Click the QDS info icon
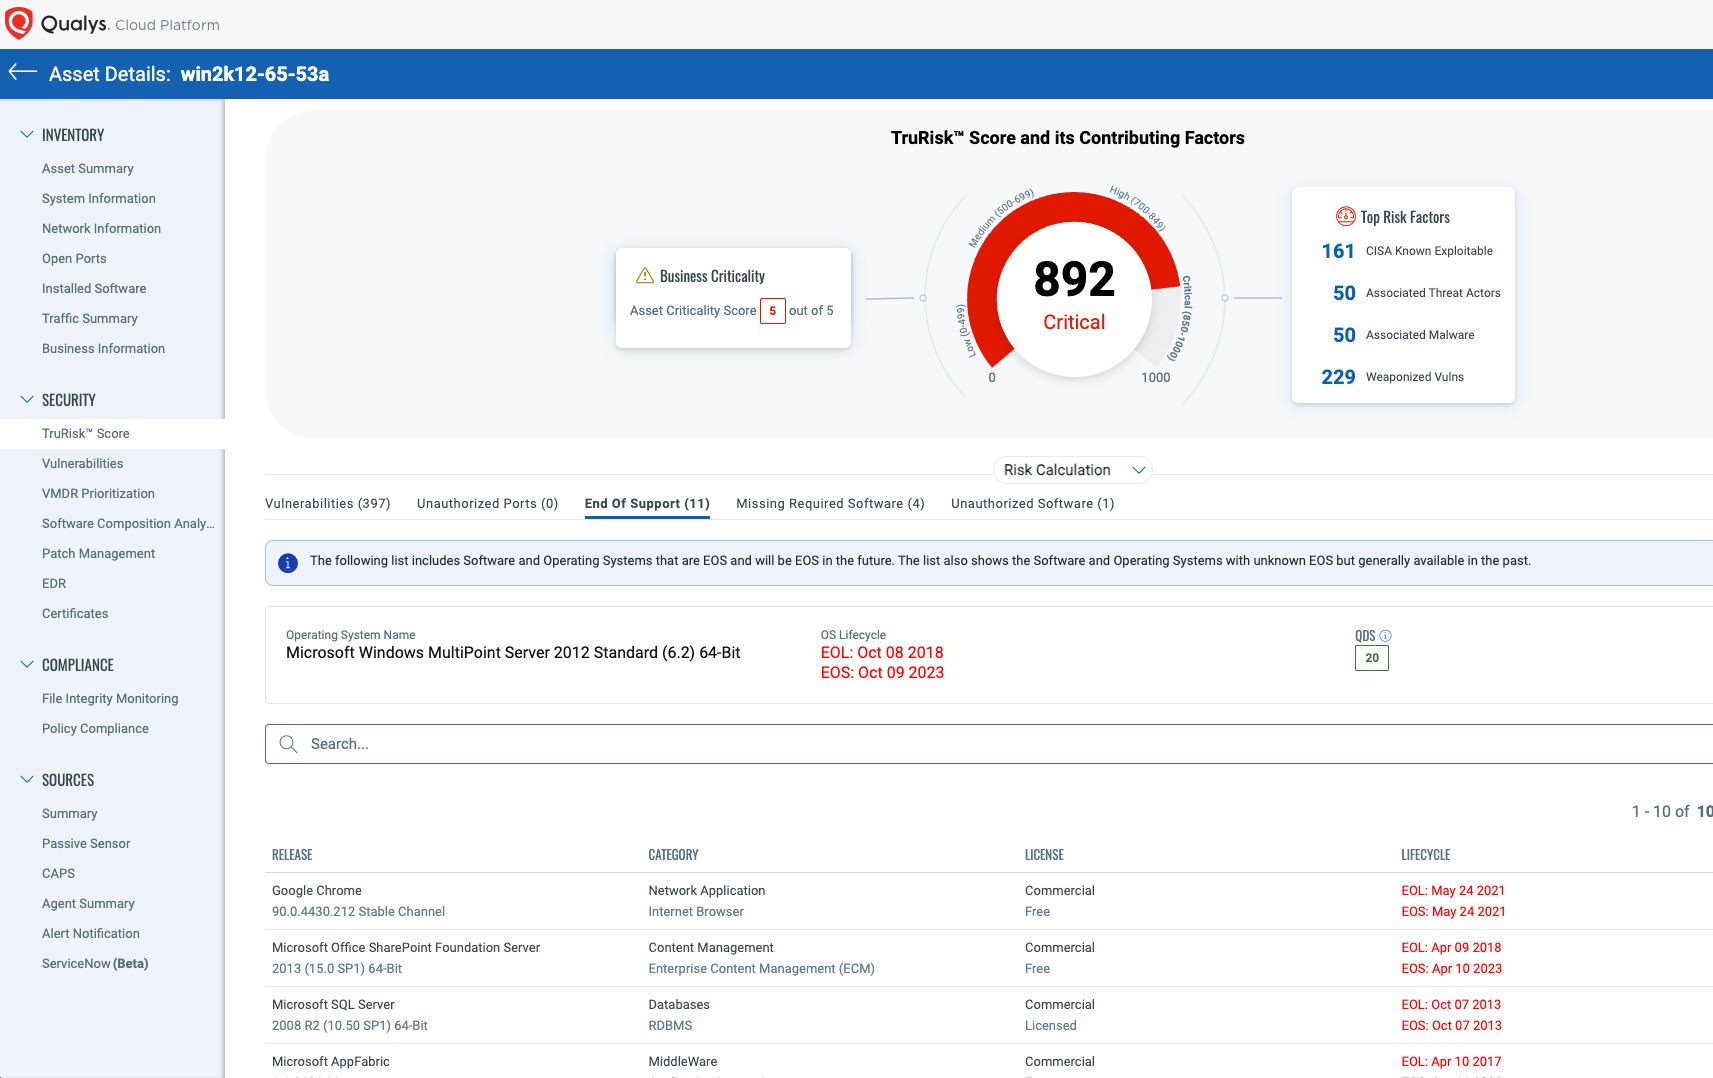 coord(1385,636)
